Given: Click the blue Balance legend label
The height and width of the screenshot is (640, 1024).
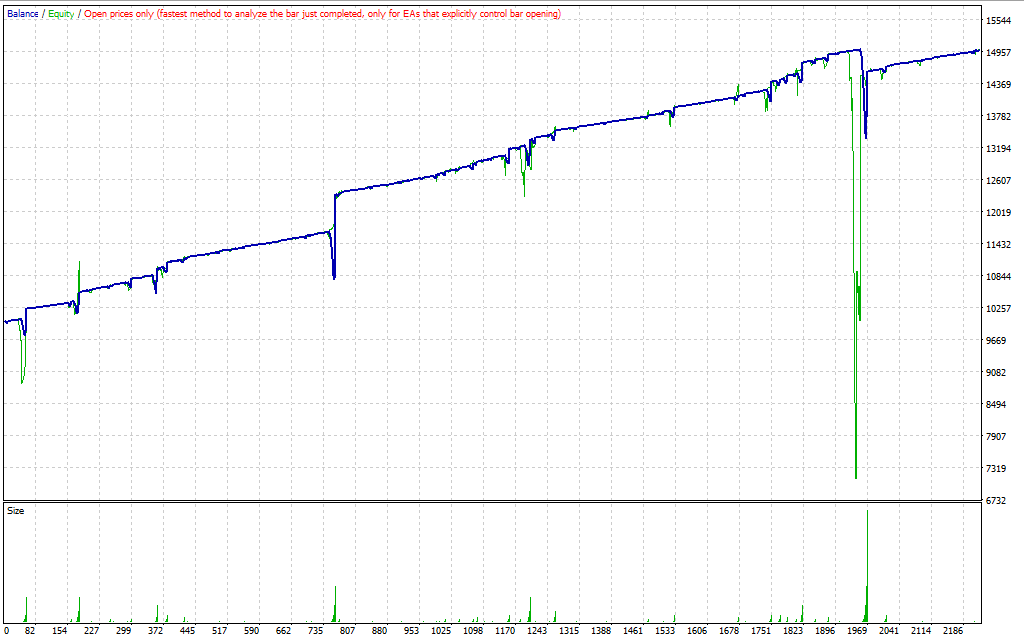Looking at the screenshot, I should 22,14.
